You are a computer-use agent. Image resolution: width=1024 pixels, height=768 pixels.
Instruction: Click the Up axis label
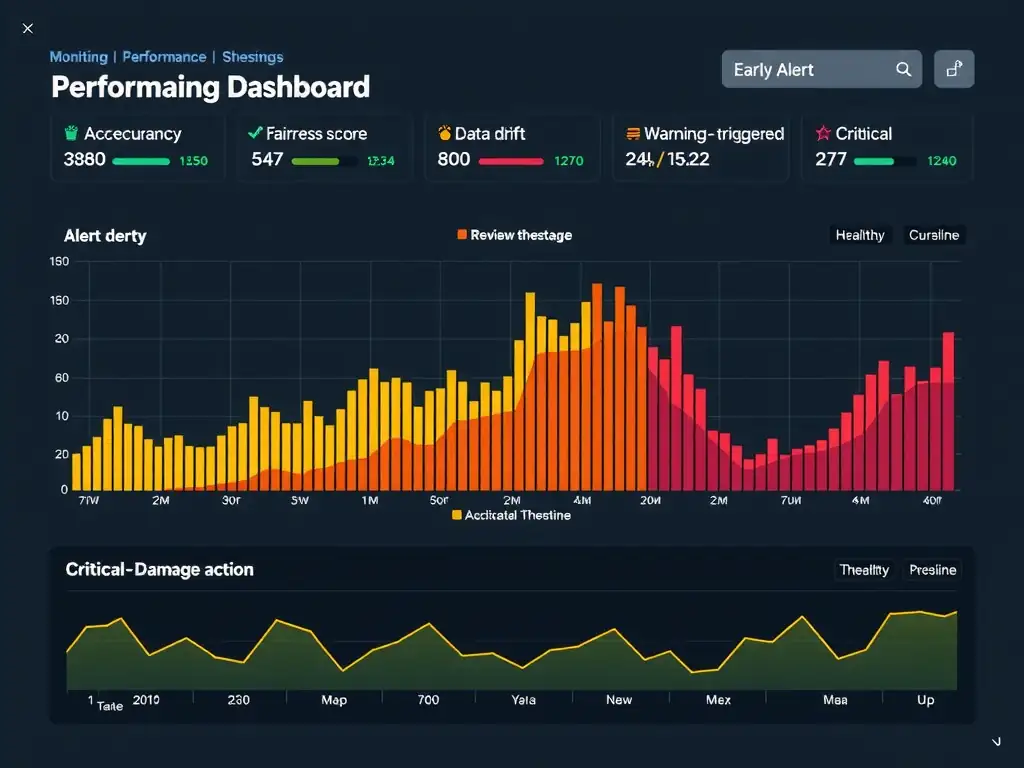point(925,700)
